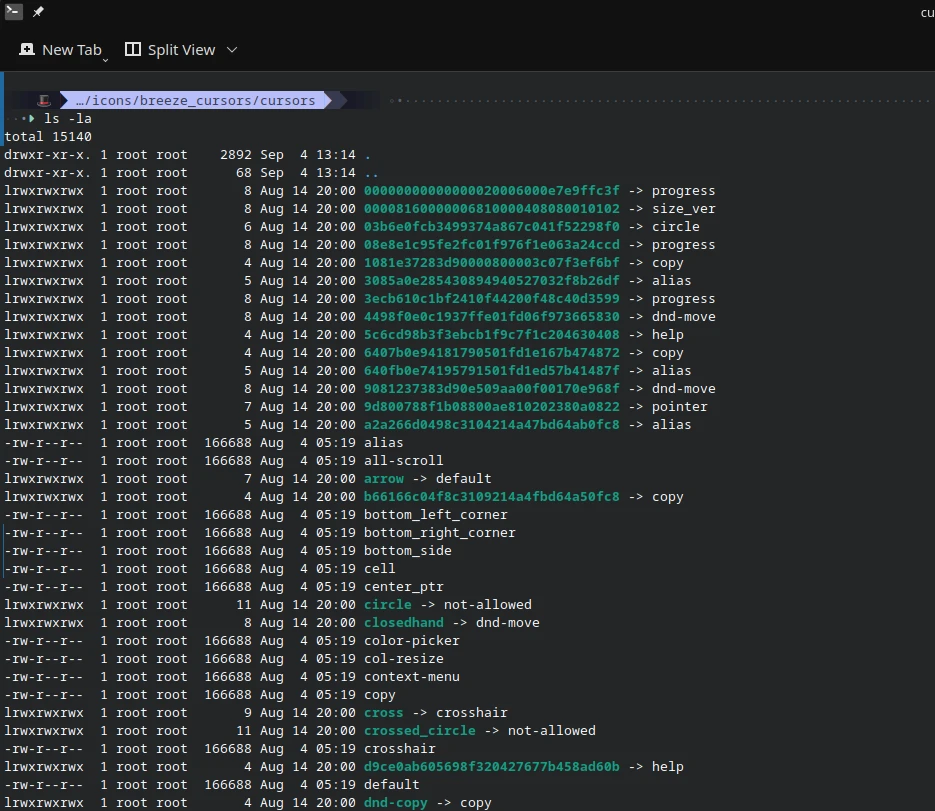Image resolution: width=935 pixels, height=811 pixels.
Task: Click the 'crosshair' regular file name
Action: tap(400, 749)
